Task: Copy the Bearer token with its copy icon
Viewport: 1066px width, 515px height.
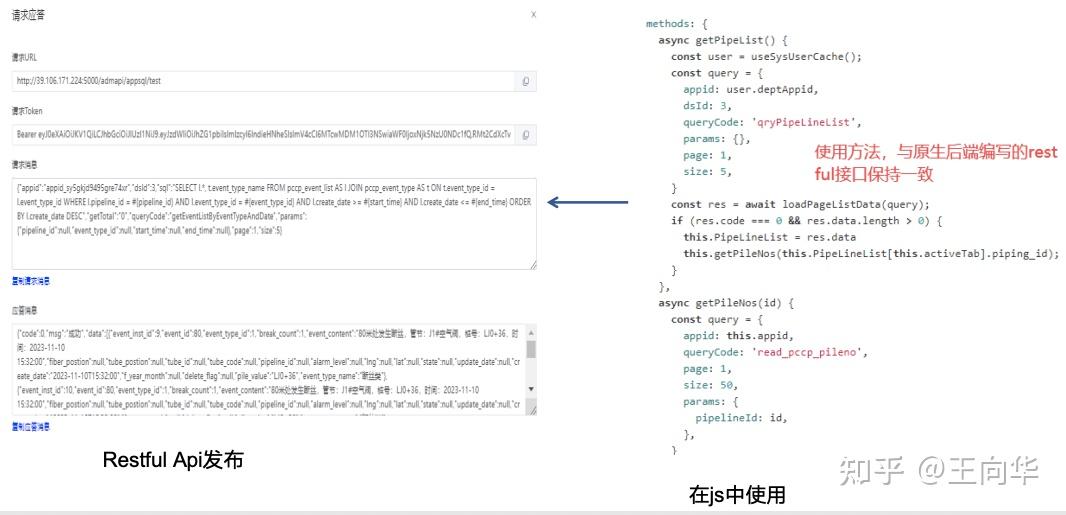Action: pos(526,135)
